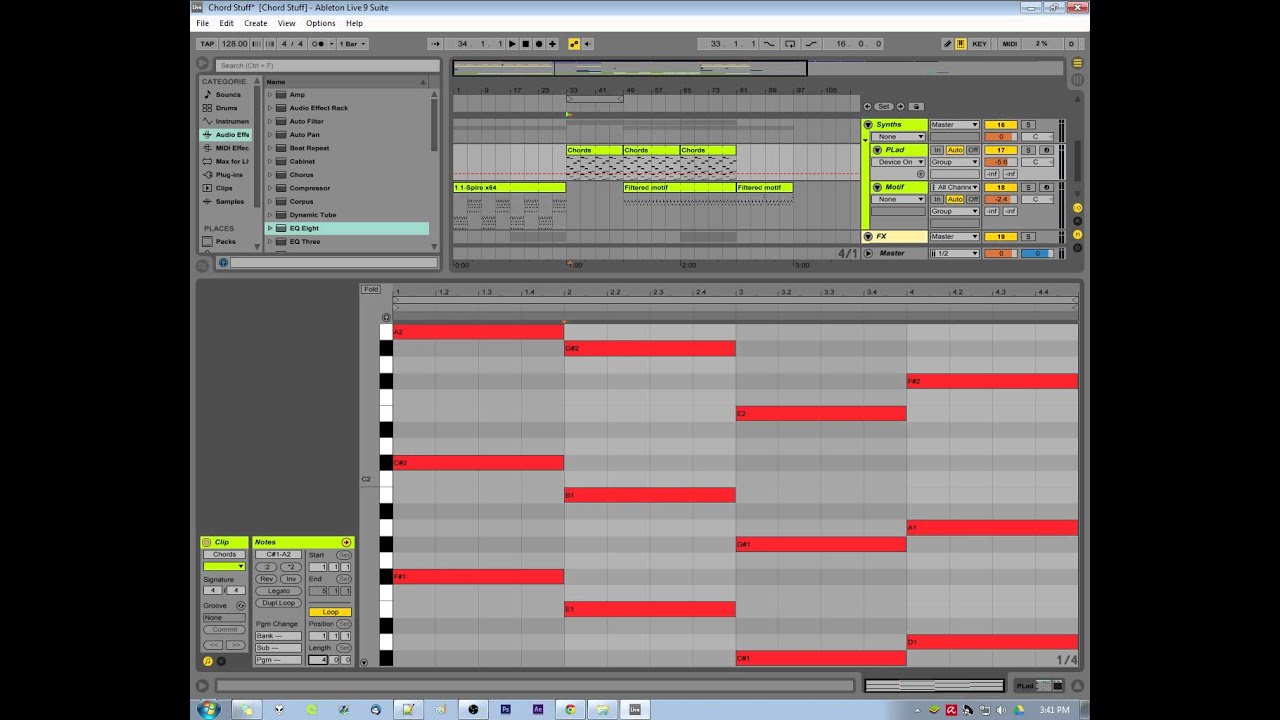Toggle Draw Mode pencil icon
The image size is (1280, 720).
coord(947,44)
